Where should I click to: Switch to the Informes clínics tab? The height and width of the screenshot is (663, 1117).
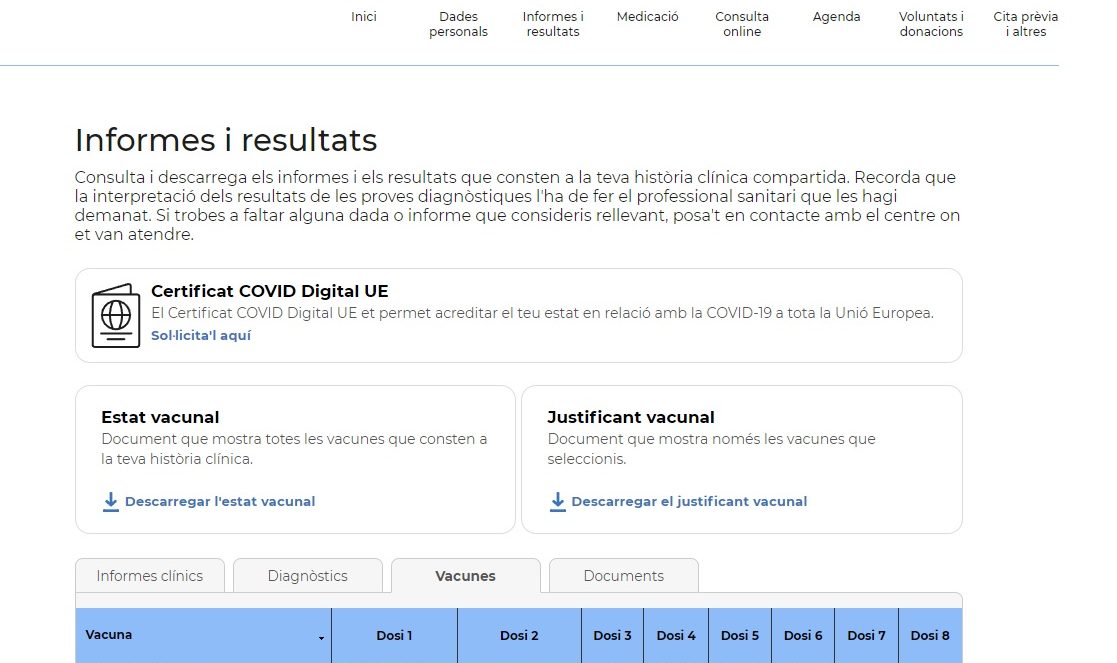point(150,575)
